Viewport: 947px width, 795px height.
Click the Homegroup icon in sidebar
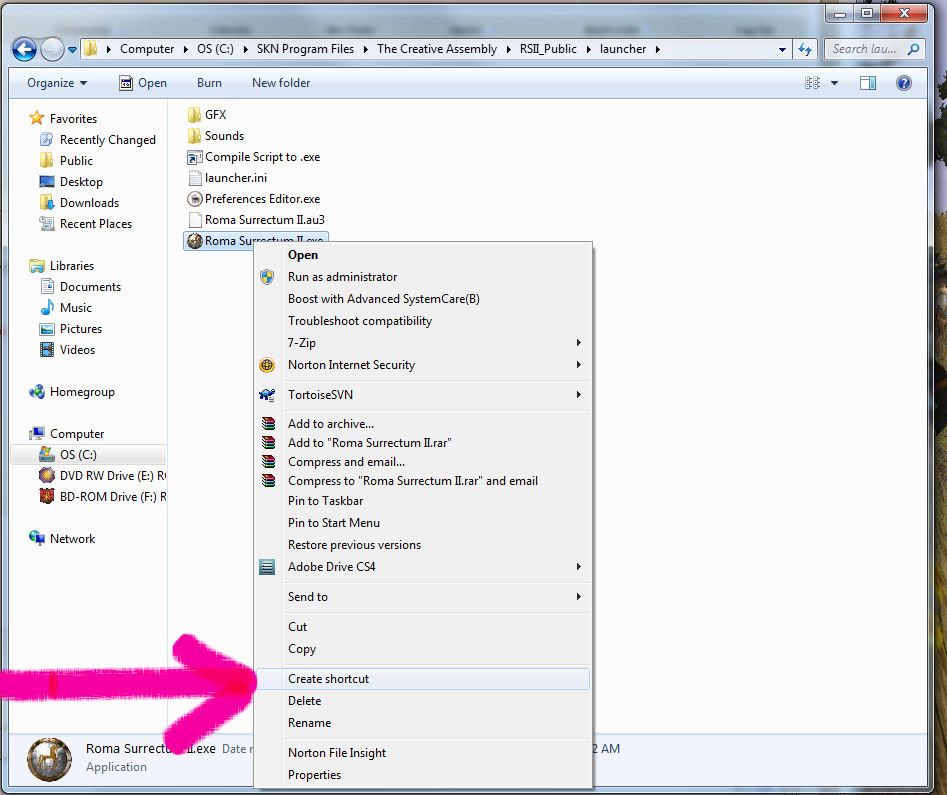pos(38,392)
